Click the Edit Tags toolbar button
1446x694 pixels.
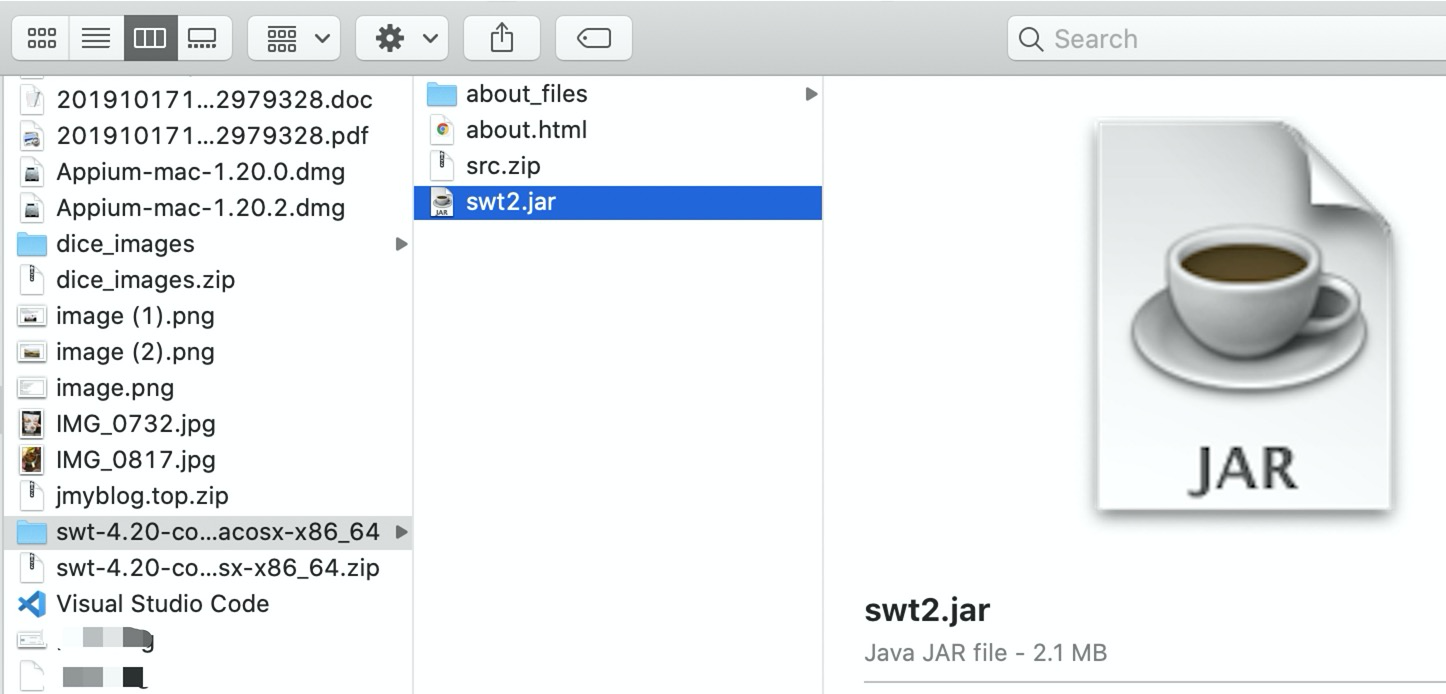point(595,39)
